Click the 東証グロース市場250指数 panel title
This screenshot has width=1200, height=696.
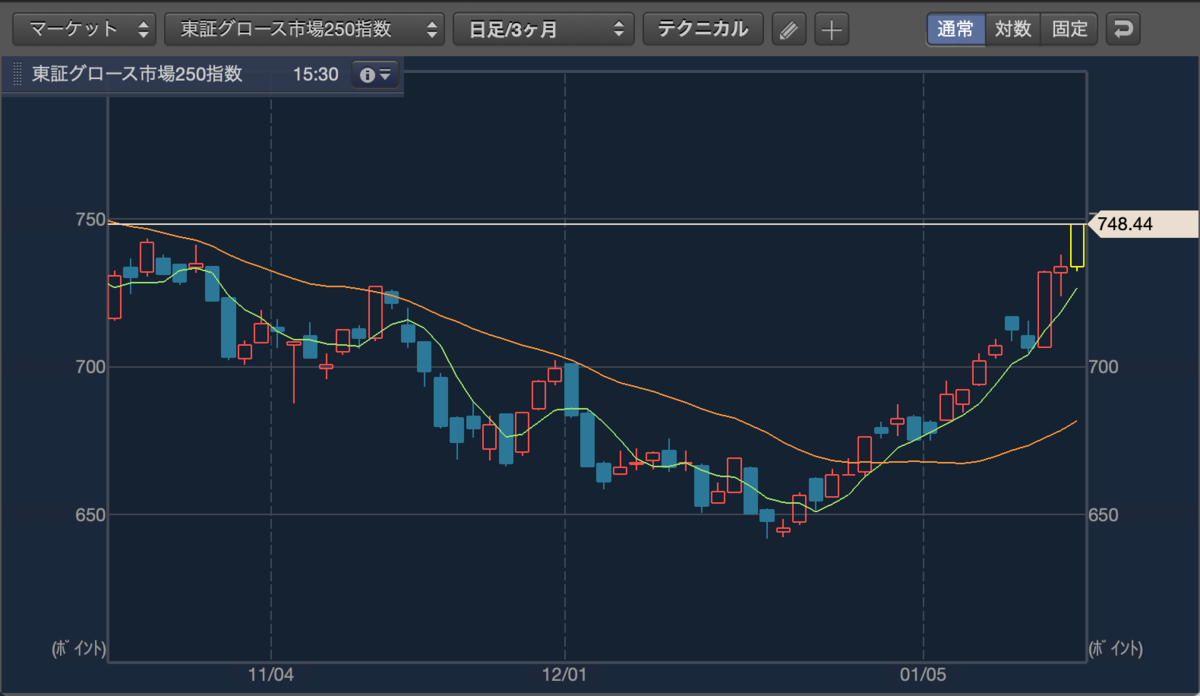pos(137,74)
